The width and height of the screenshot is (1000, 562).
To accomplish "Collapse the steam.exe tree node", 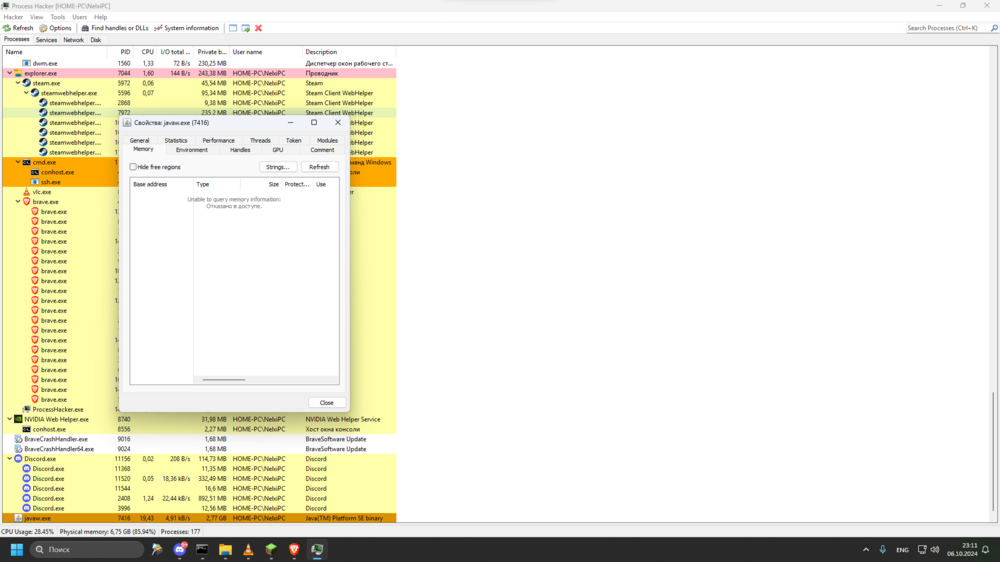I will coord(18,83).
